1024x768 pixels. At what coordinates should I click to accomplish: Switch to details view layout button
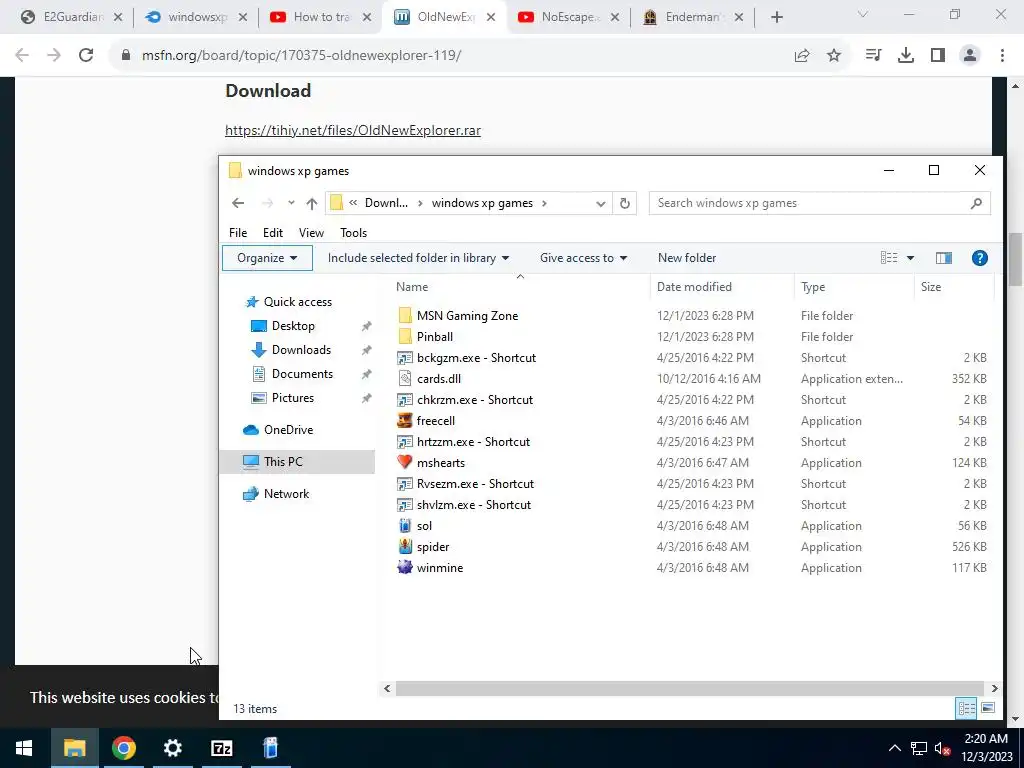coord(967,708)
